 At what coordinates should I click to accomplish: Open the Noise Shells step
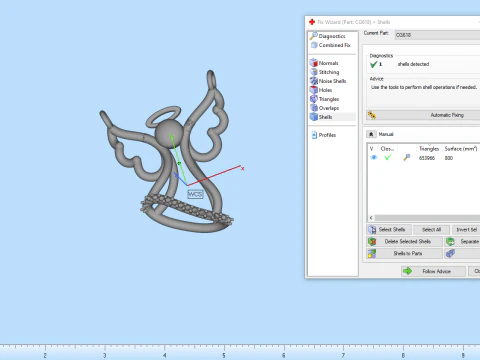[x=328, y=81]
